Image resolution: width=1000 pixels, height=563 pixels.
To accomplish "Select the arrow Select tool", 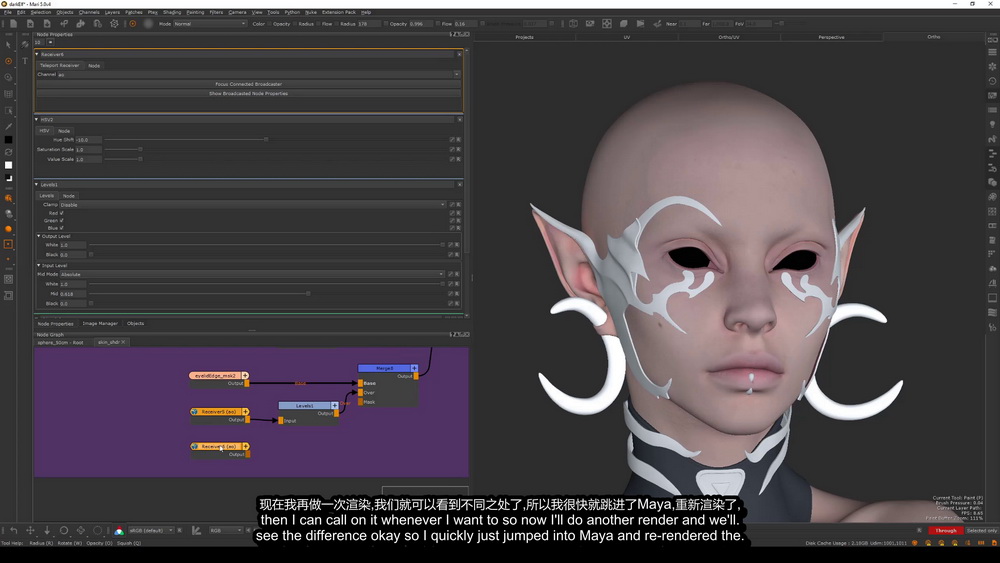I will (8, 45).
